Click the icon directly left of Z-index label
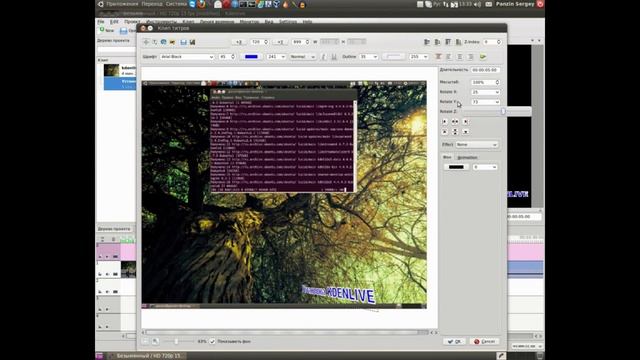Viewport: 640px width, 360px height. click(459, 42)
